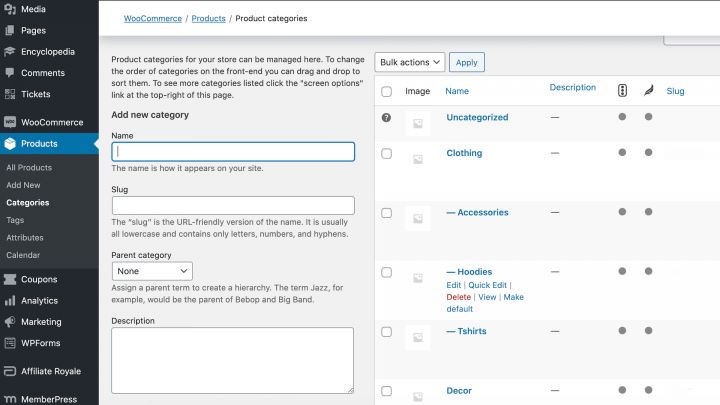Go to Attributes submenu item
The height and width of the screenshot is (405, 720).
[x=25, y=237]
